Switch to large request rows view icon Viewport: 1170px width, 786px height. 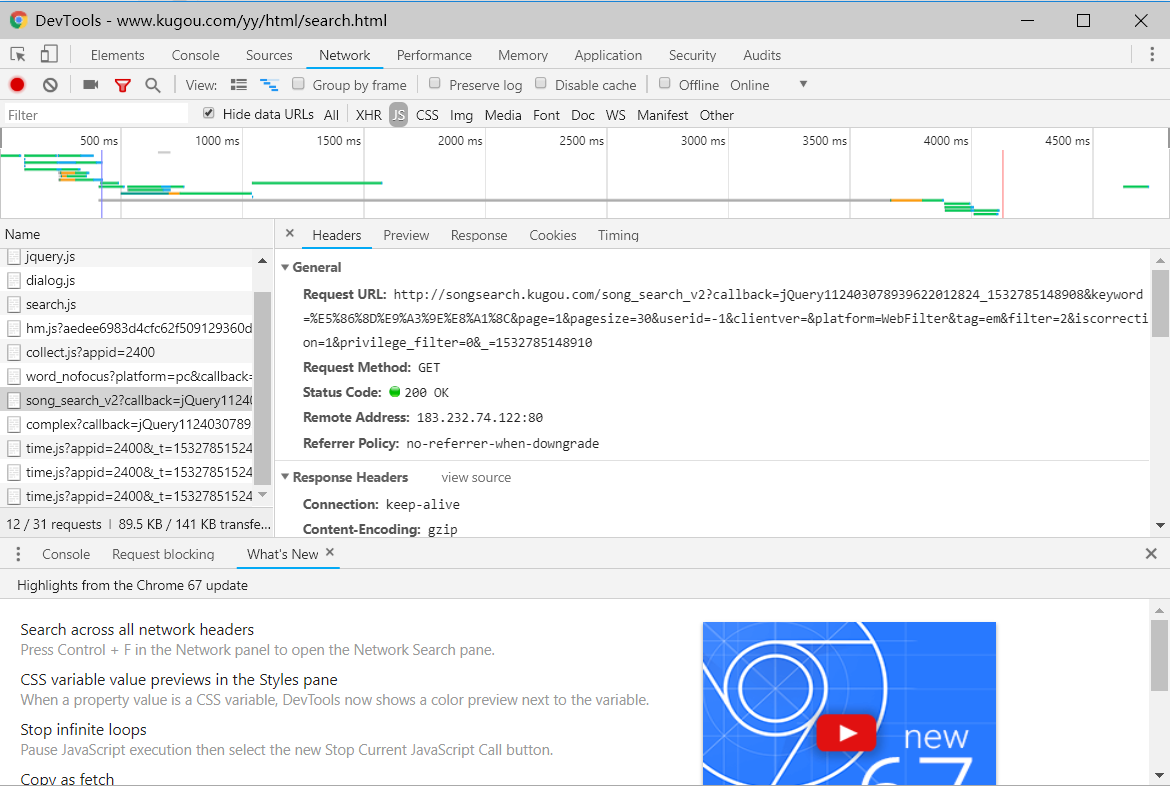[x=239, y=85]
